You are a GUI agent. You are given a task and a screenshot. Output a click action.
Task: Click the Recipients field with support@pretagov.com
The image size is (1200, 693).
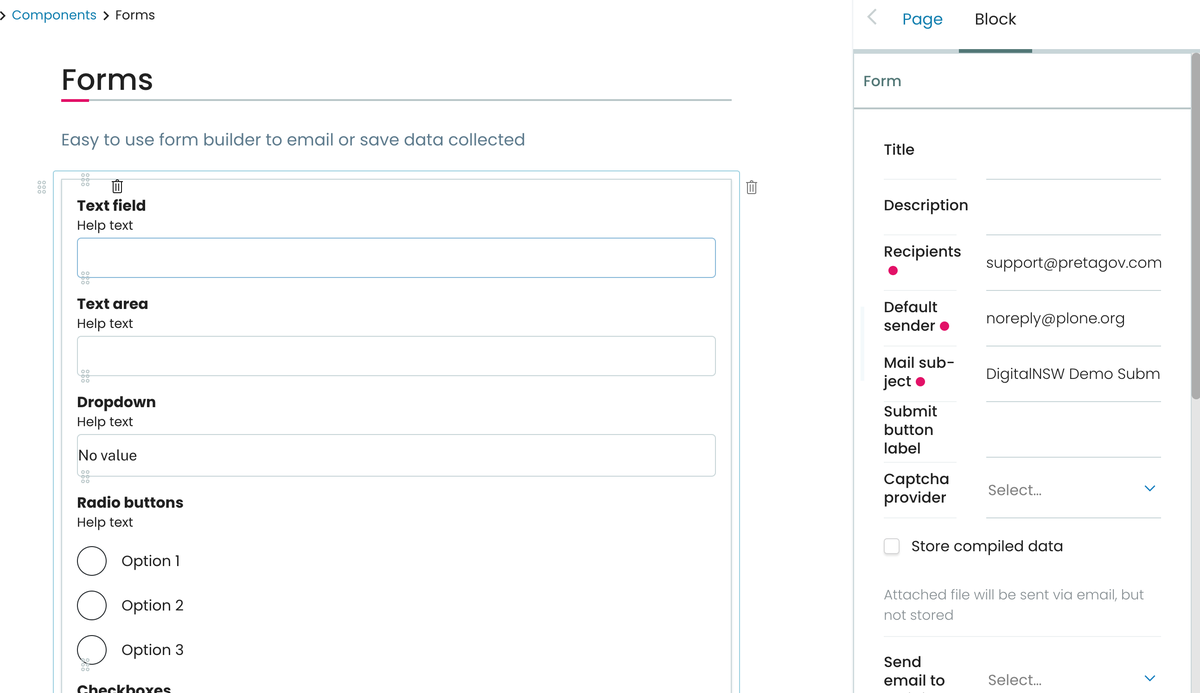click(1073, 263)
